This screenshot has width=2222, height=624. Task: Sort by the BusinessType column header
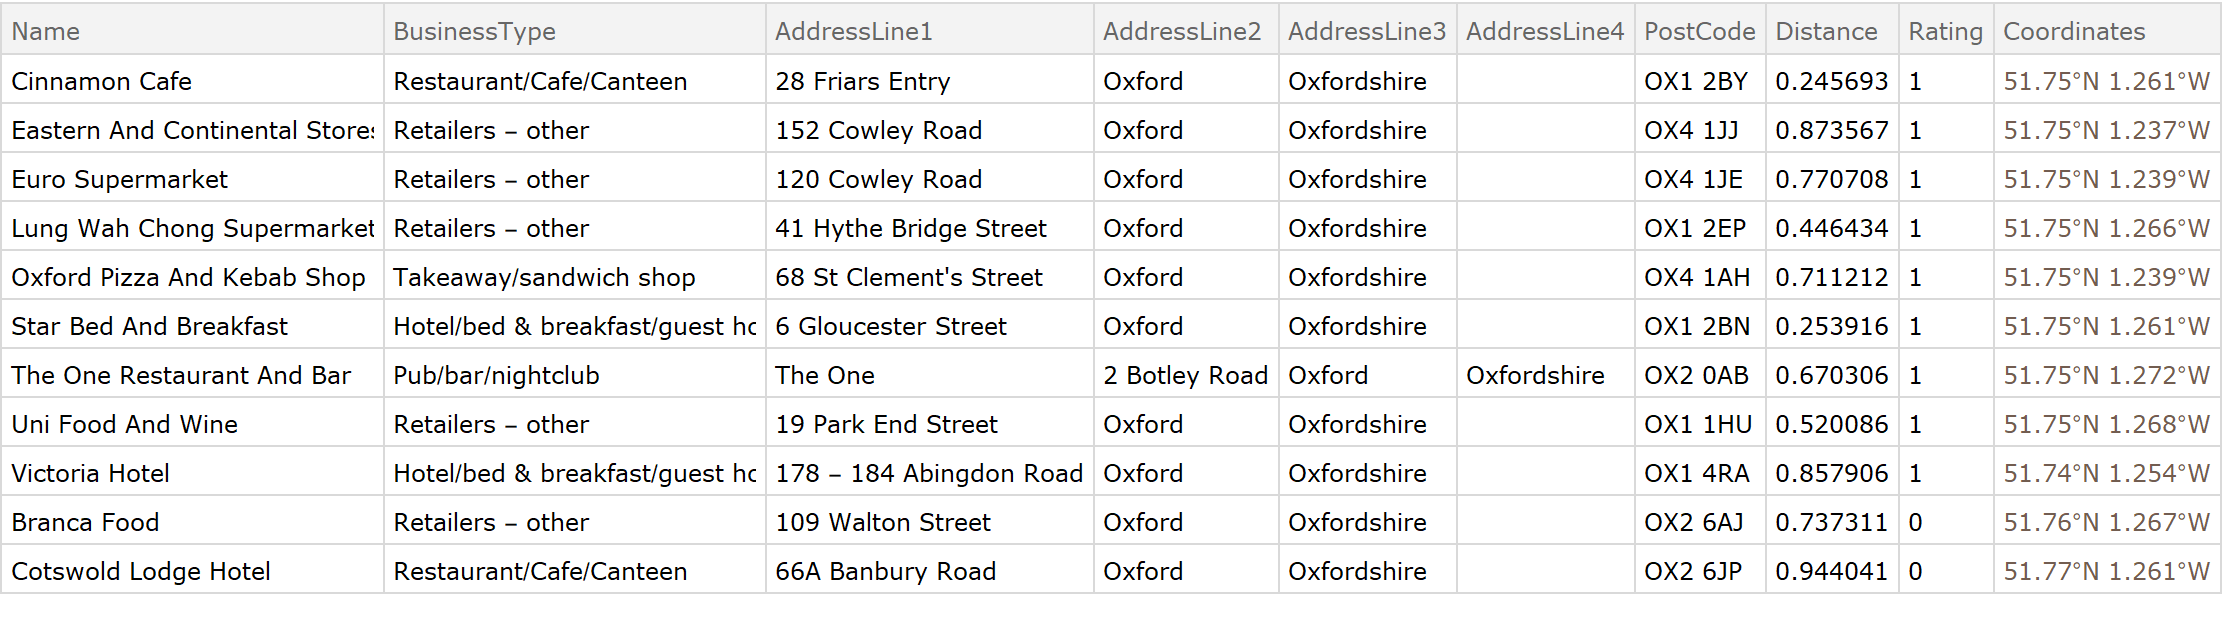point(474,31)
